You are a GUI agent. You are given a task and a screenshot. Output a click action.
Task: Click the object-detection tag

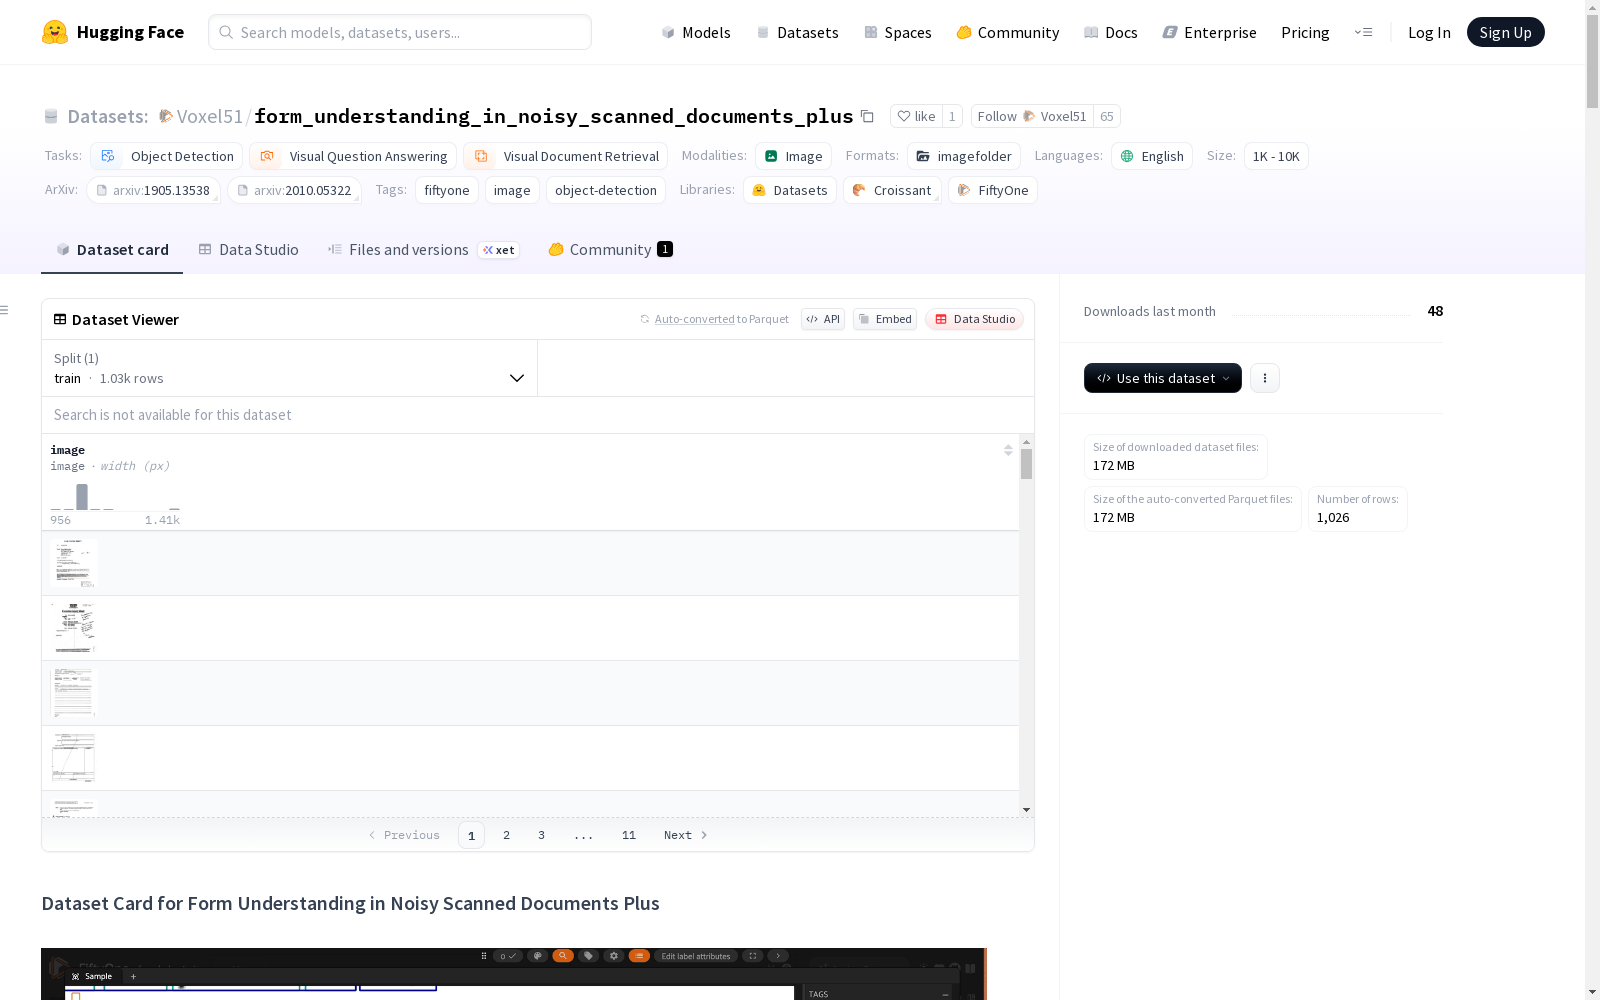(605, 190)
